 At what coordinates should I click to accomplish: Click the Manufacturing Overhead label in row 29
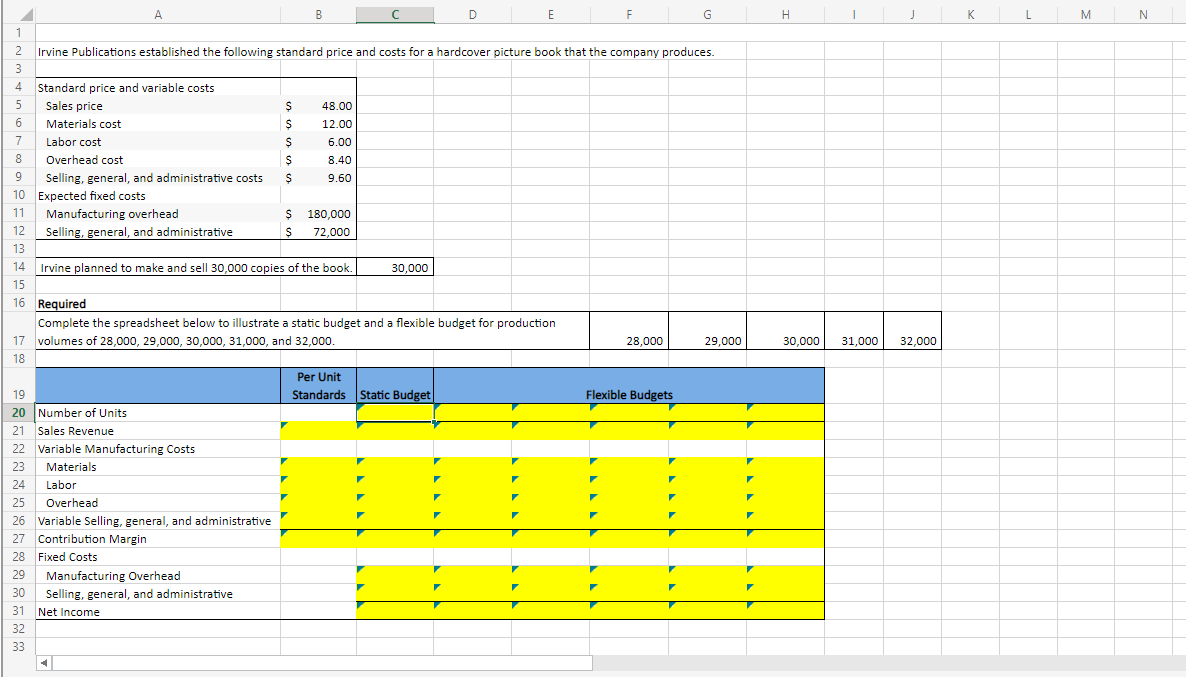113,576
